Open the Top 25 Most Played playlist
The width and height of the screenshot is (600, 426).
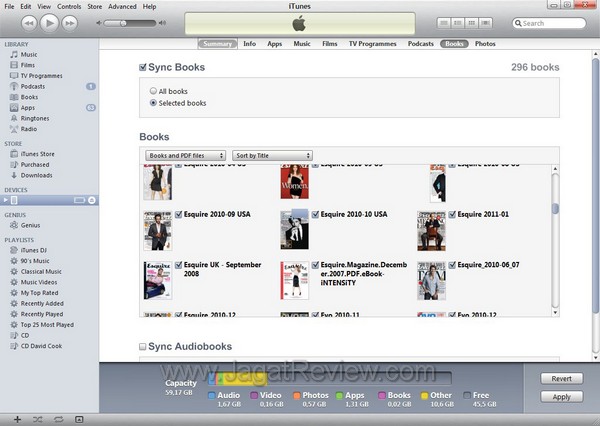coord(47,325)
